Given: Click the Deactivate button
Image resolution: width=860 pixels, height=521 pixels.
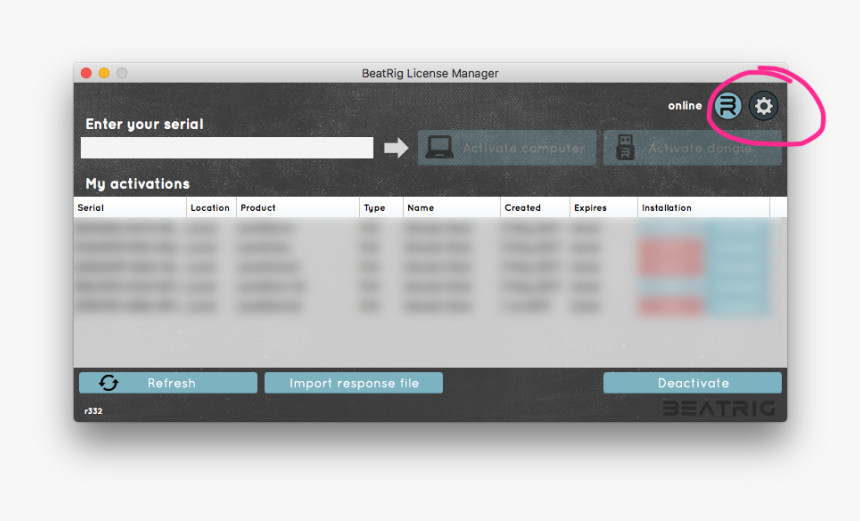Looking at the screenshot, I should tap(692, 383).
